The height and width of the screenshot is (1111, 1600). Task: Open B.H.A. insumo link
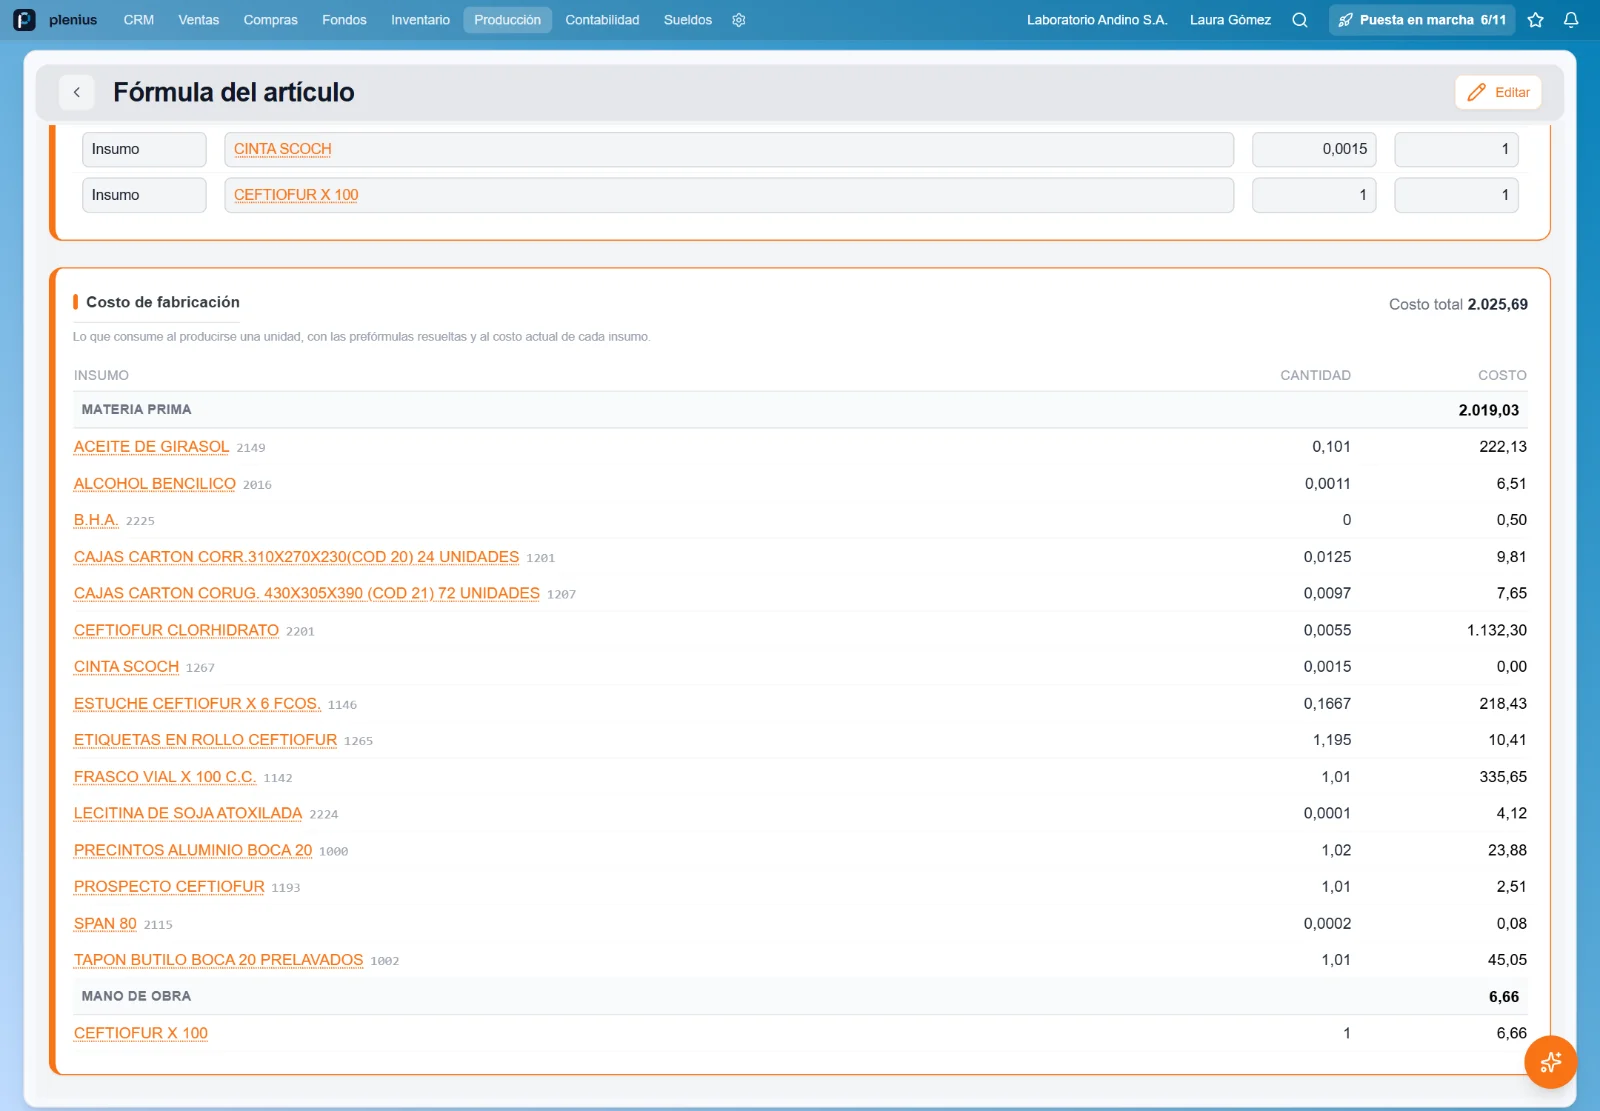pos(96,520)
